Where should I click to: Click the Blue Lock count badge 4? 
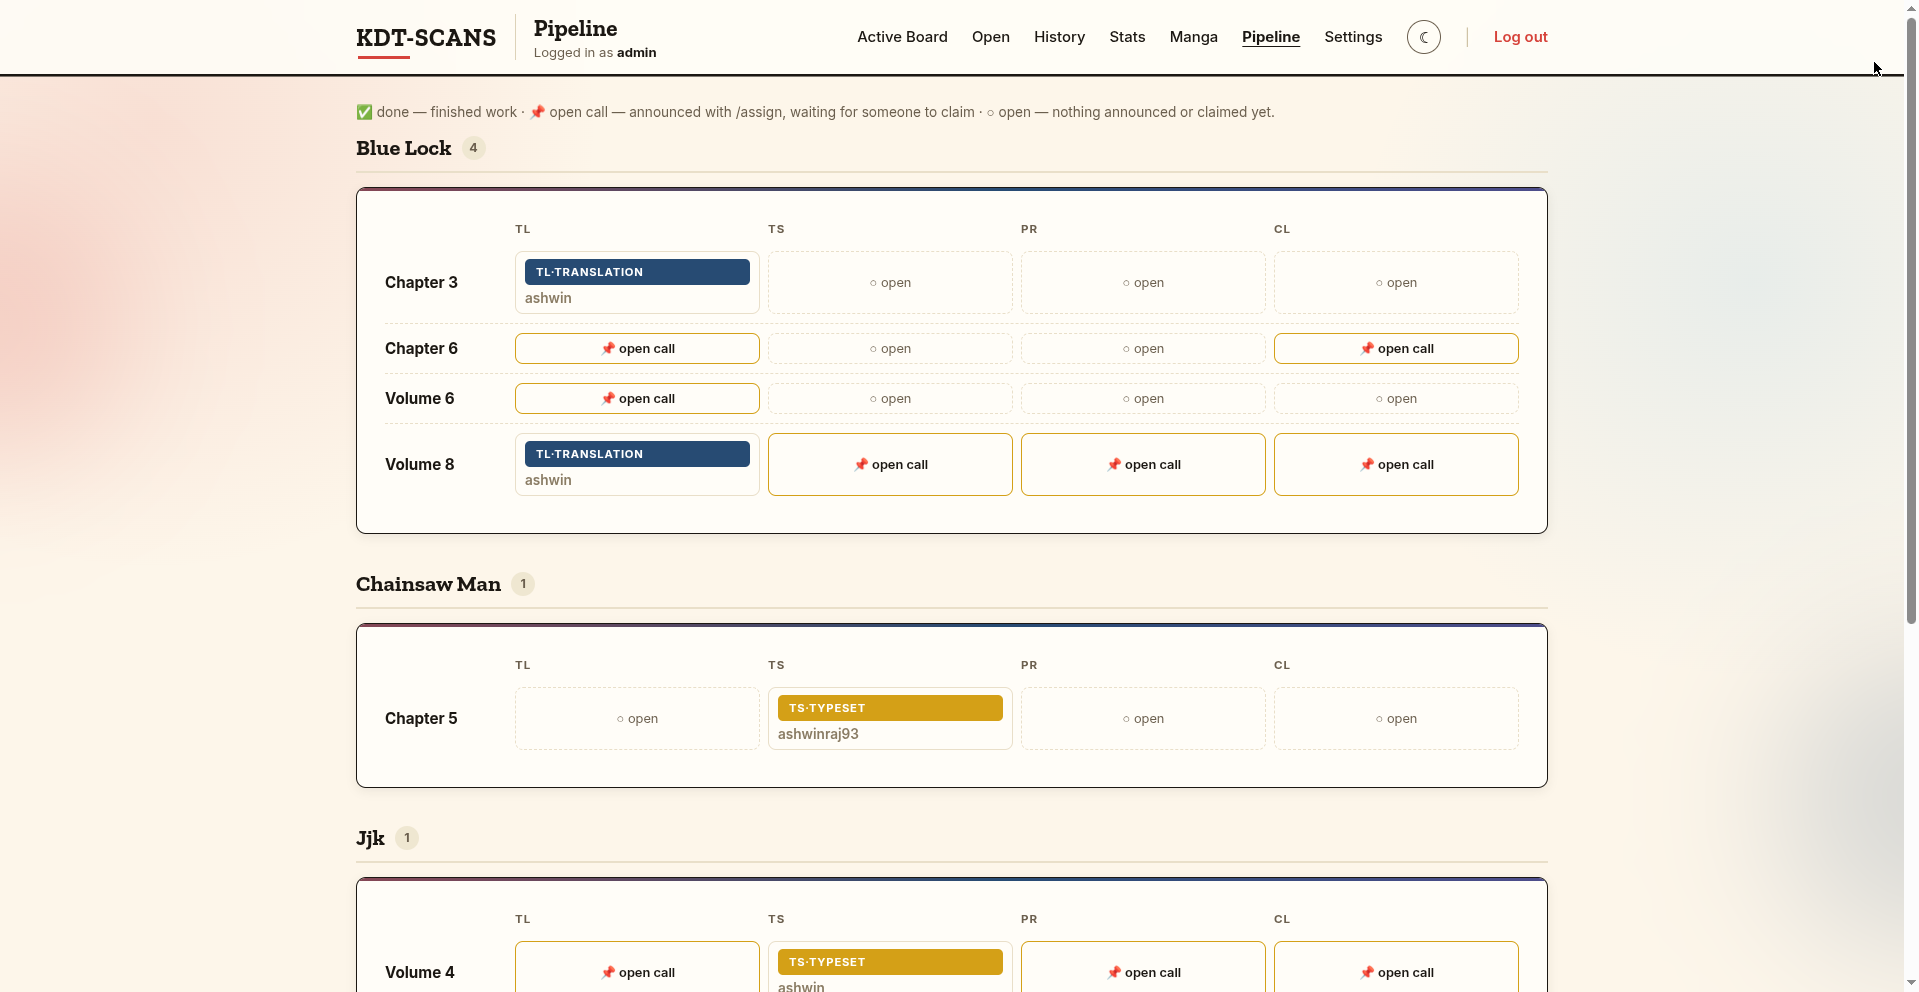coord(474,148)
